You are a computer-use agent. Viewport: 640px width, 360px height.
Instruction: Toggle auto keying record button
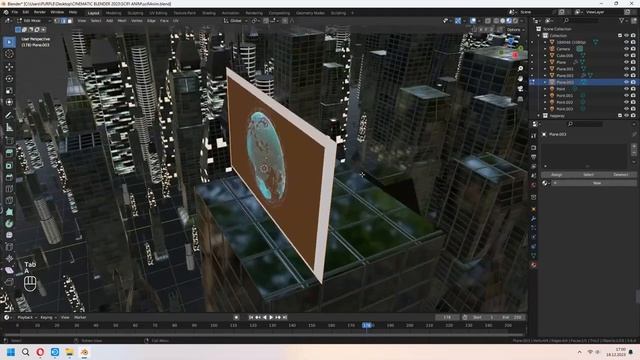tap(236, 317)
